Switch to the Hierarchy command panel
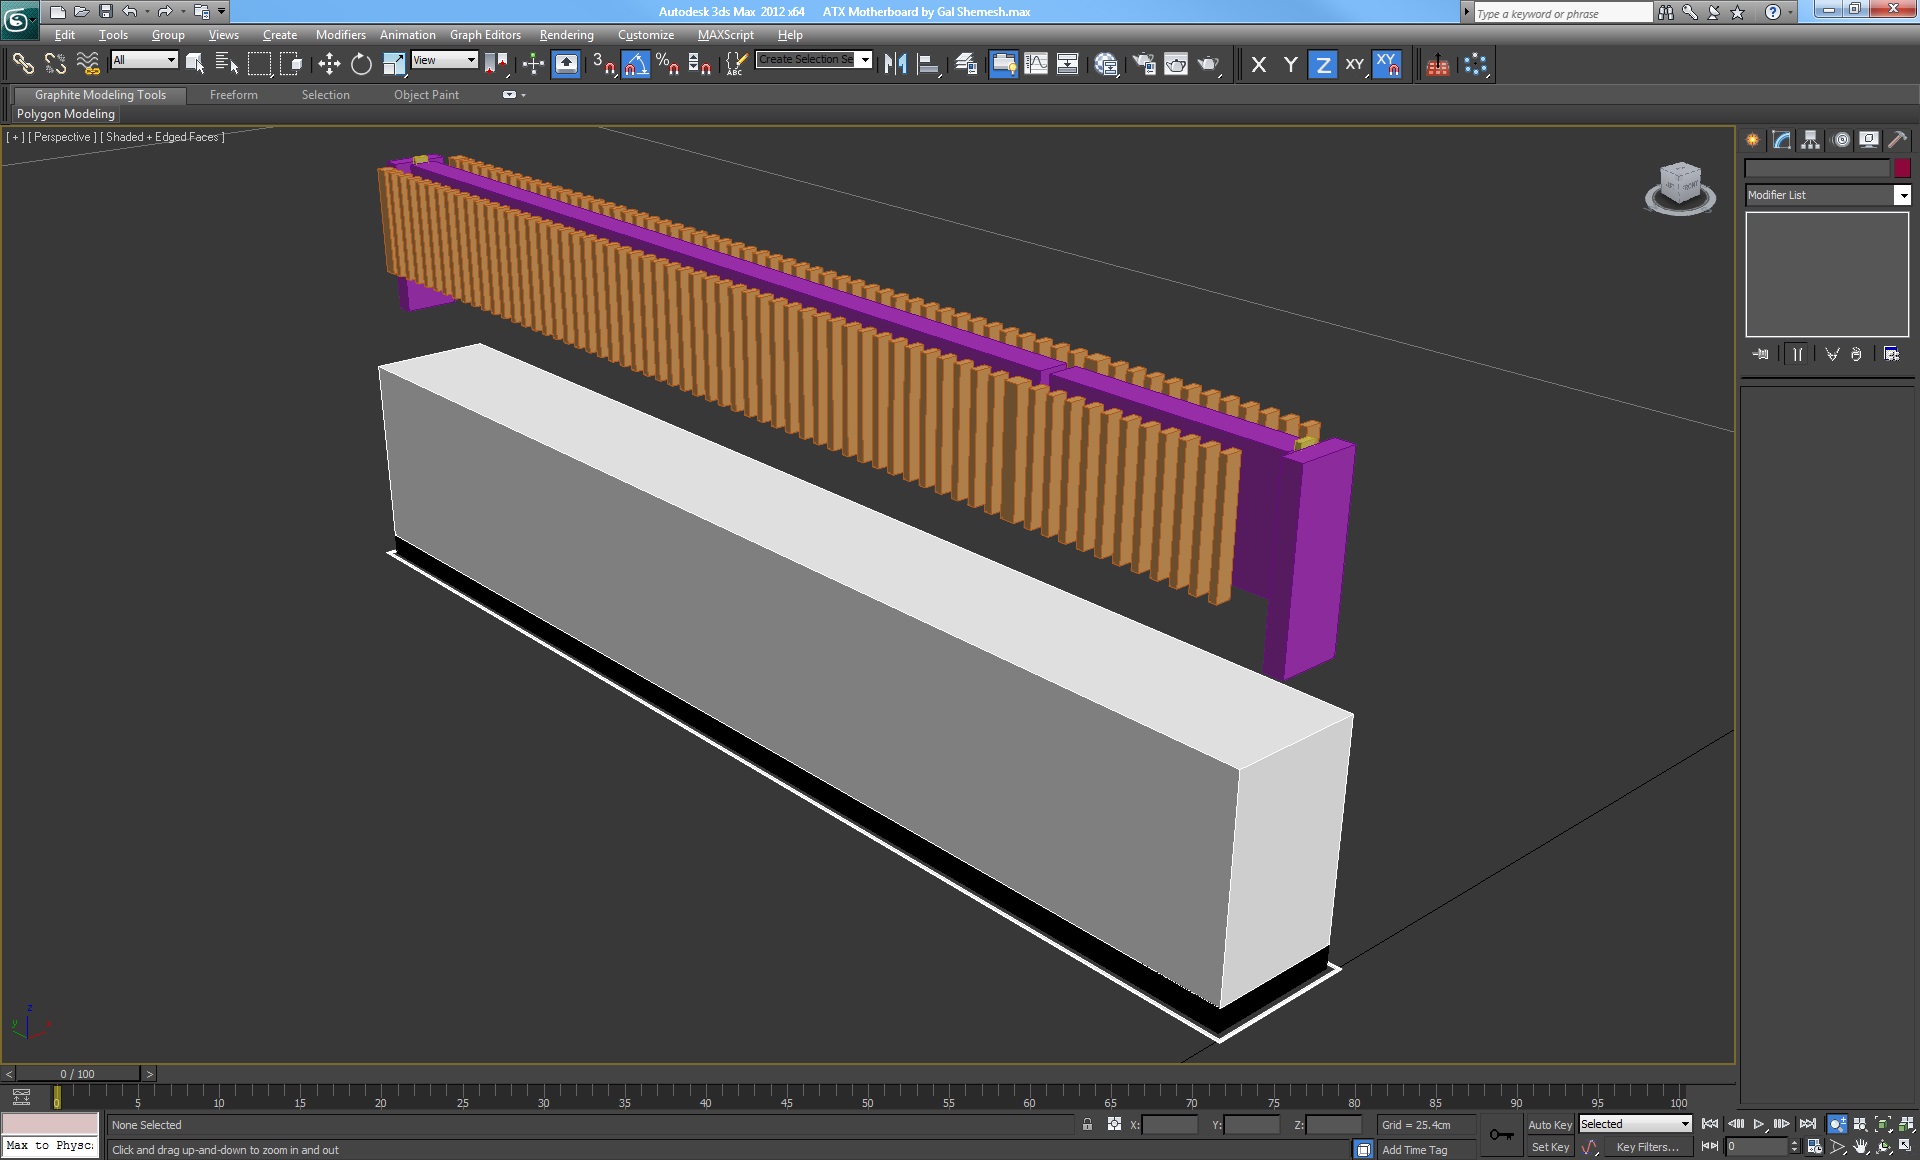 click(1811, 140)
